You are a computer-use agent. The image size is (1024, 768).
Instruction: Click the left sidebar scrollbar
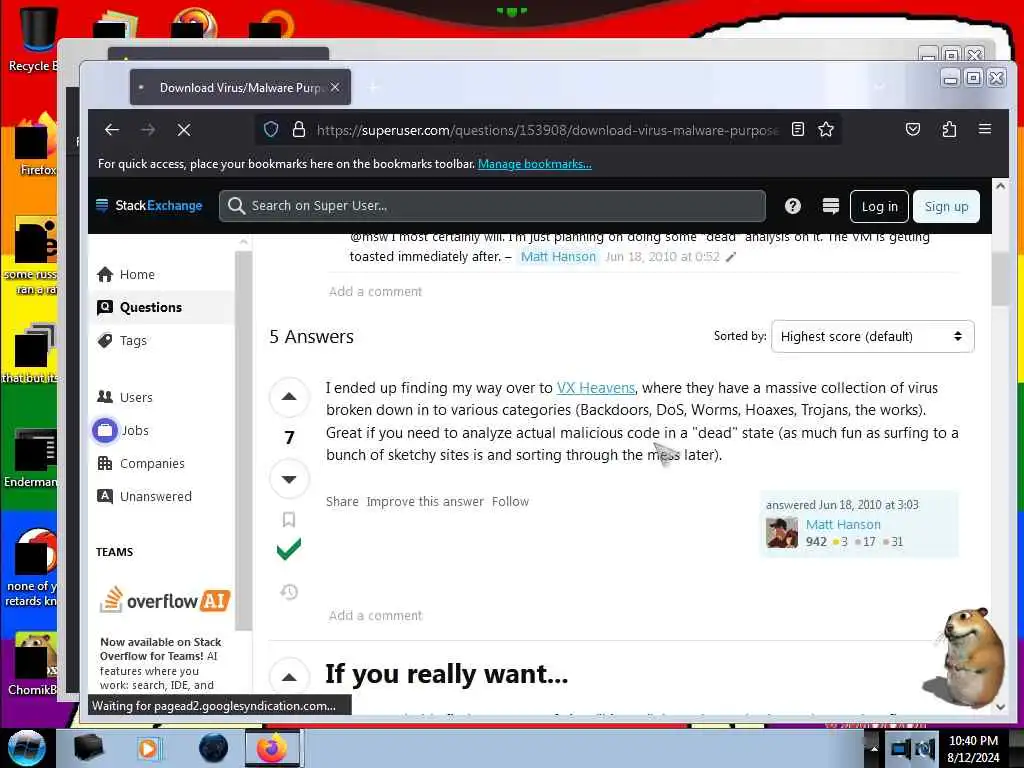(x=243, y=441)
